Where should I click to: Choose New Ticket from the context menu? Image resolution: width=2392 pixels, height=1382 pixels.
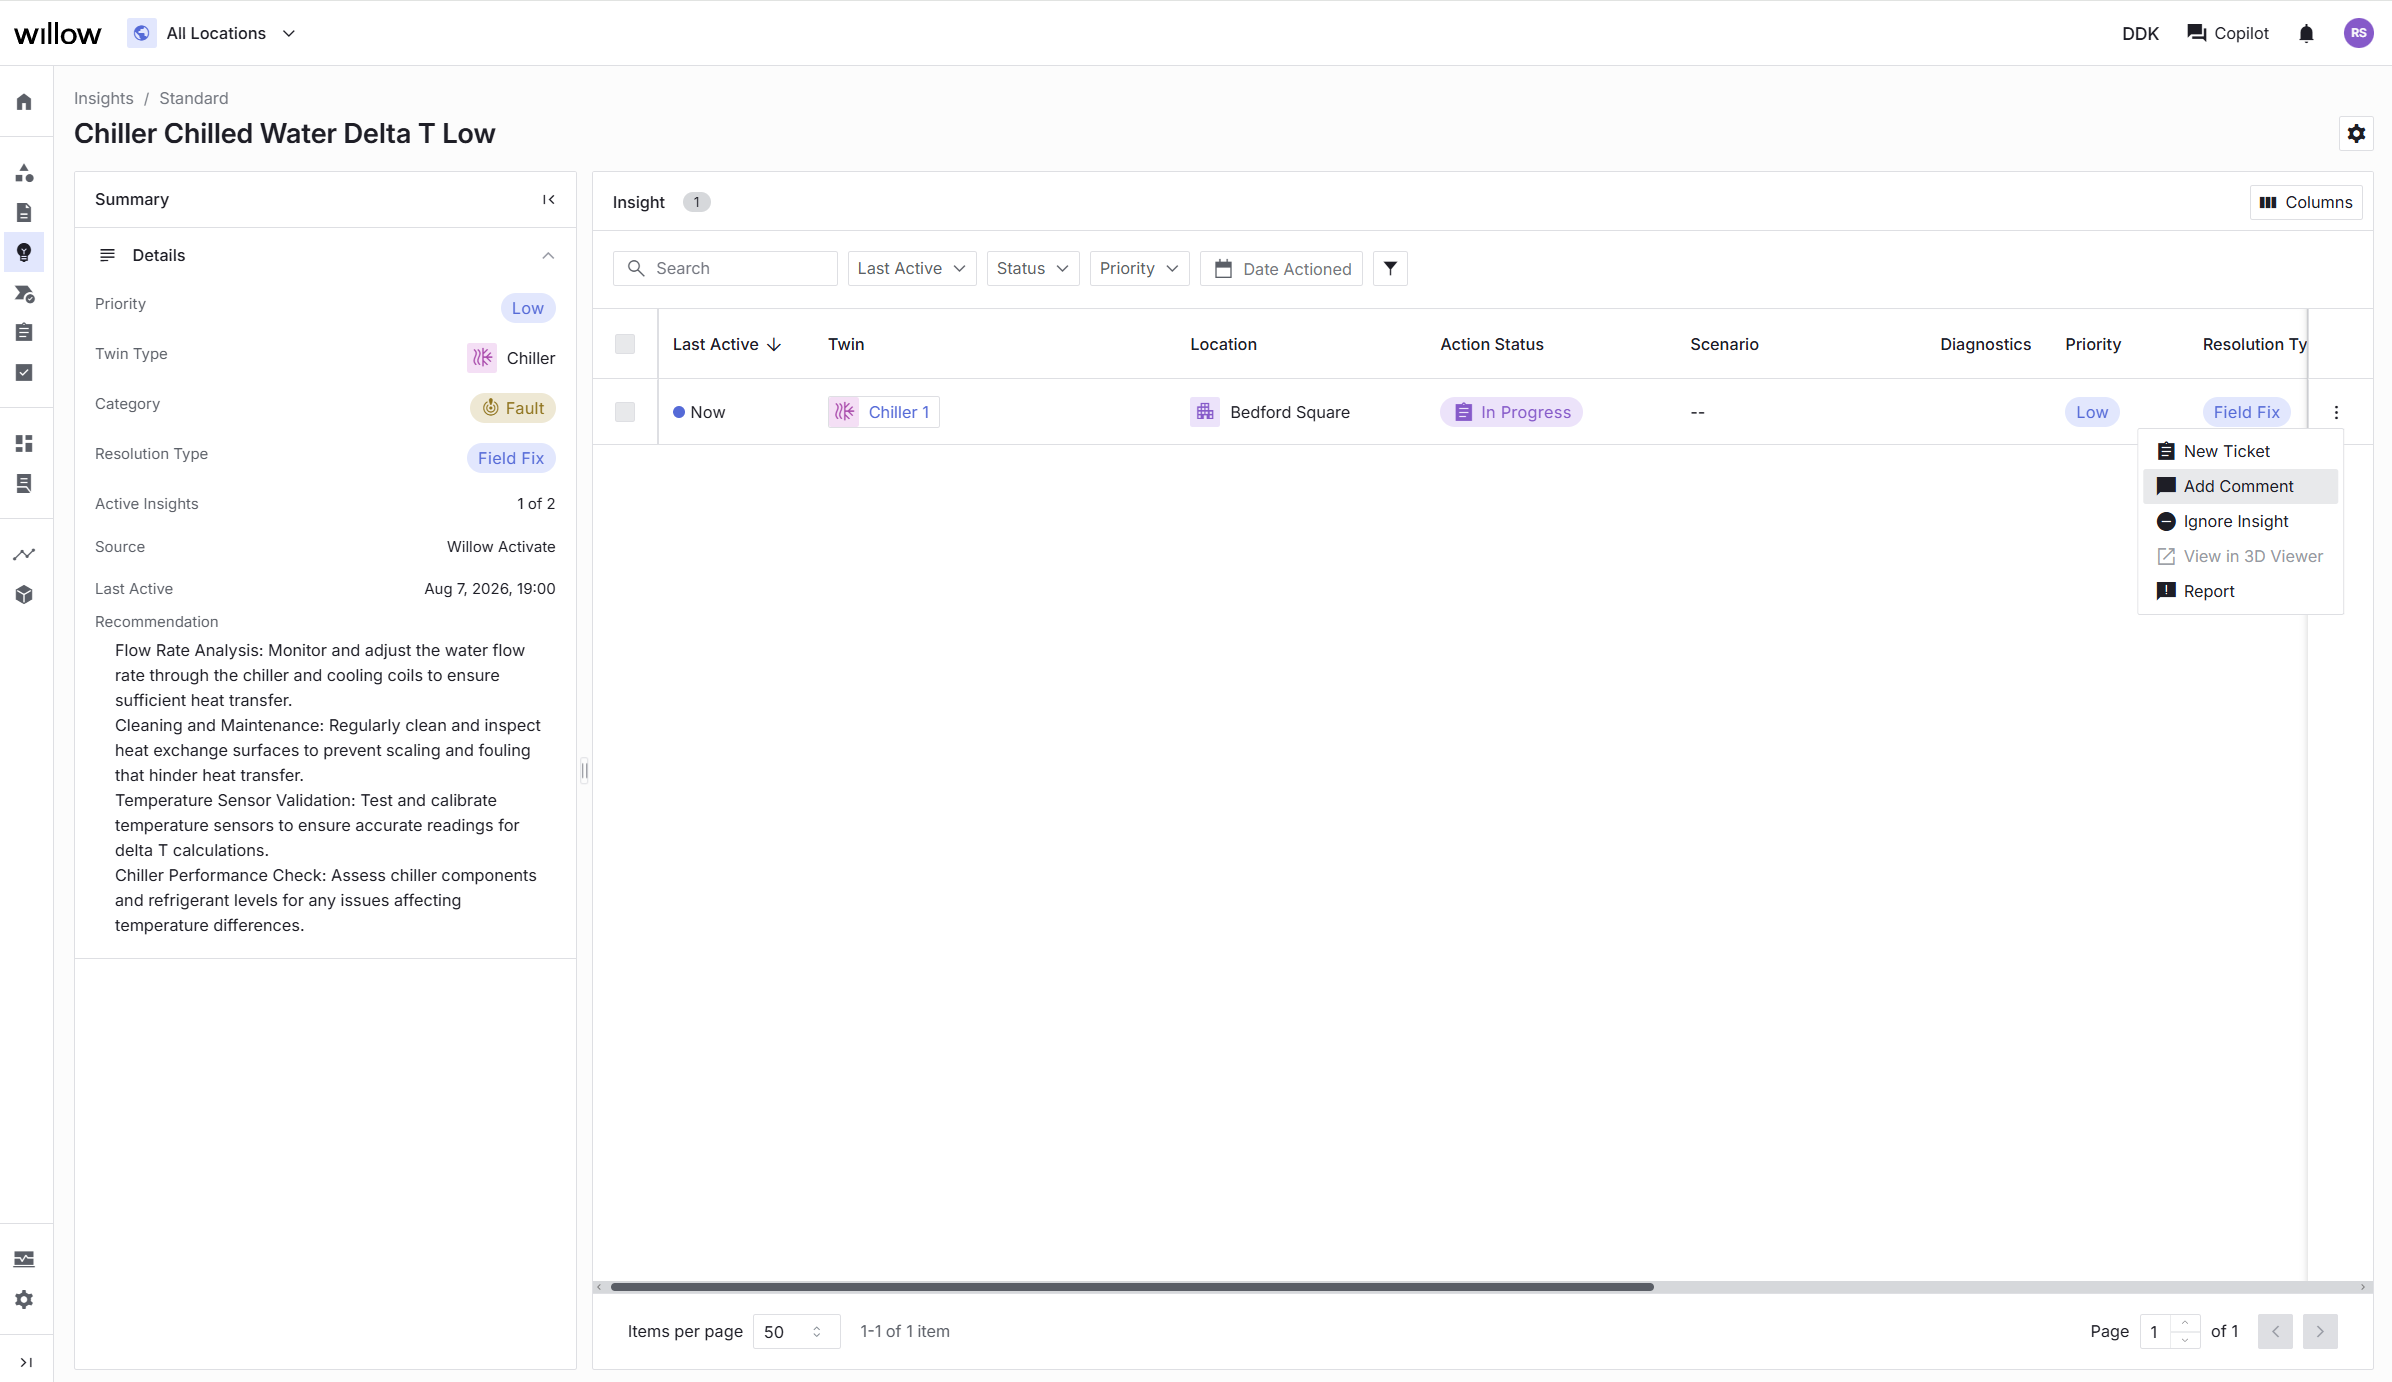(2240, 451)
